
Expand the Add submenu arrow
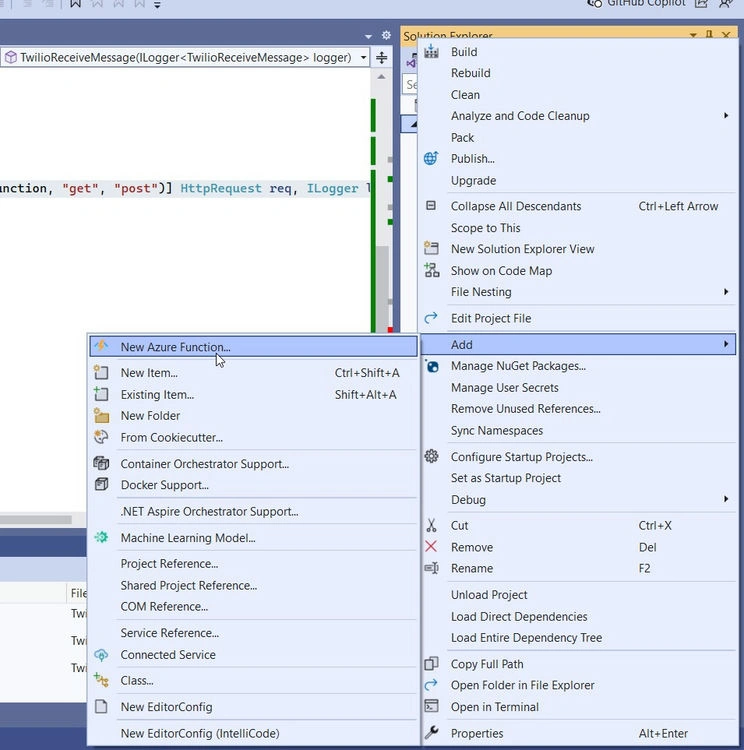pos(726,344)
